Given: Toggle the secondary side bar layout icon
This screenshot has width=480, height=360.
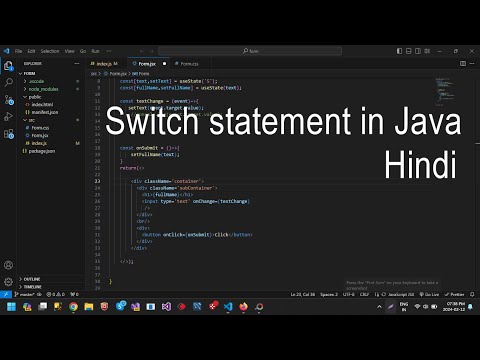Looking at the screenshot, I should coord(418,51).
